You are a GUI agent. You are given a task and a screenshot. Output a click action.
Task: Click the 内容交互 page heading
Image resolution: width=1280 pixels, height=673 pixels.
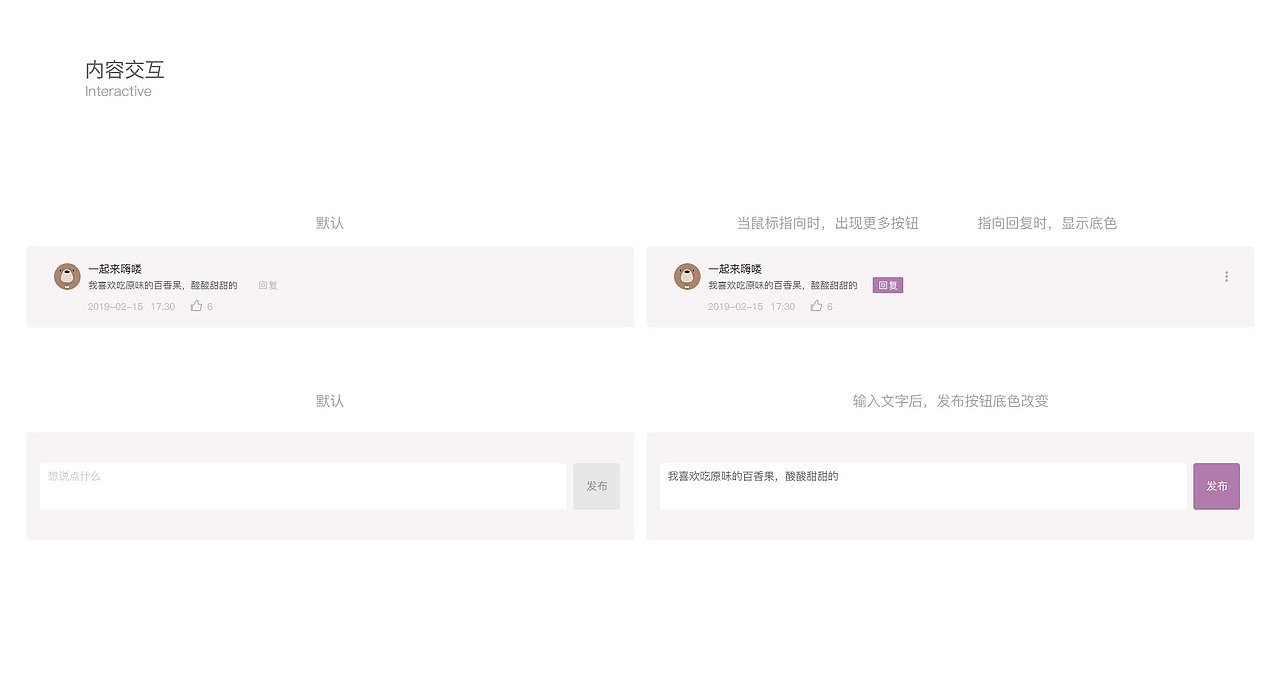pyautogui.click(x=124, y=69)
